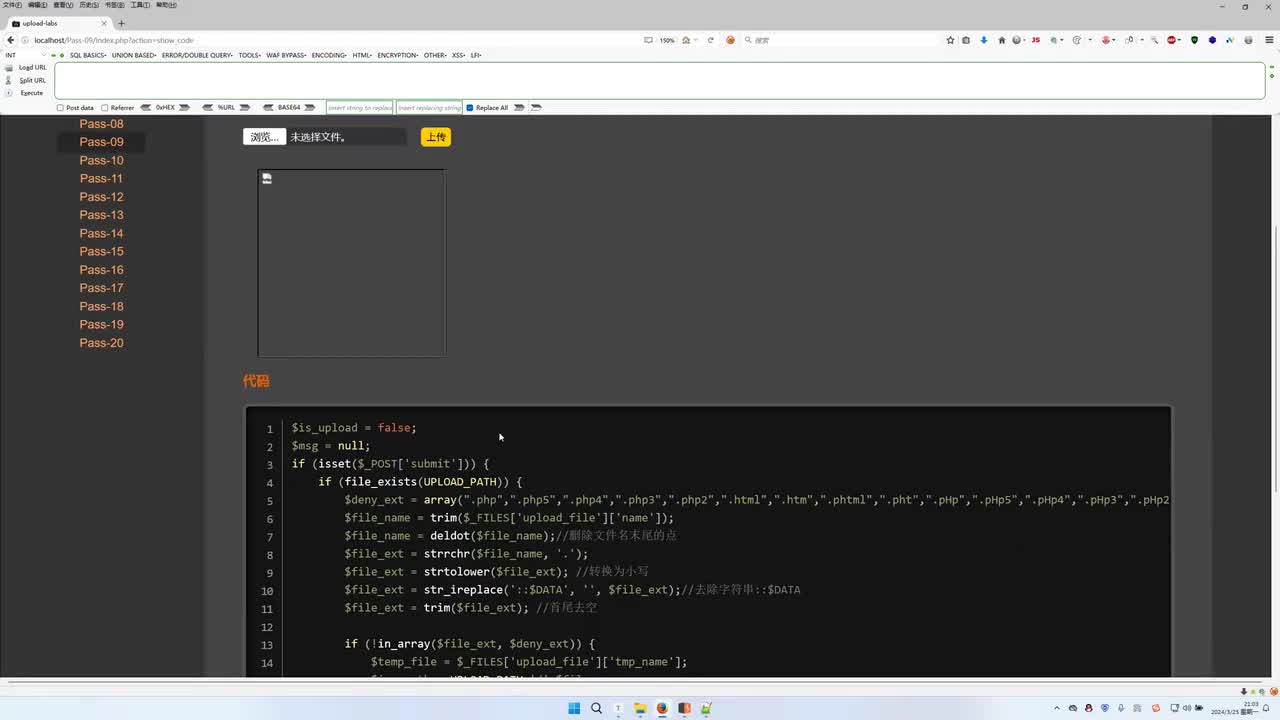Viewport: 1280px width, 720px height.
Task: Expand the ENCODING dropdown
Action: [329, 55]
